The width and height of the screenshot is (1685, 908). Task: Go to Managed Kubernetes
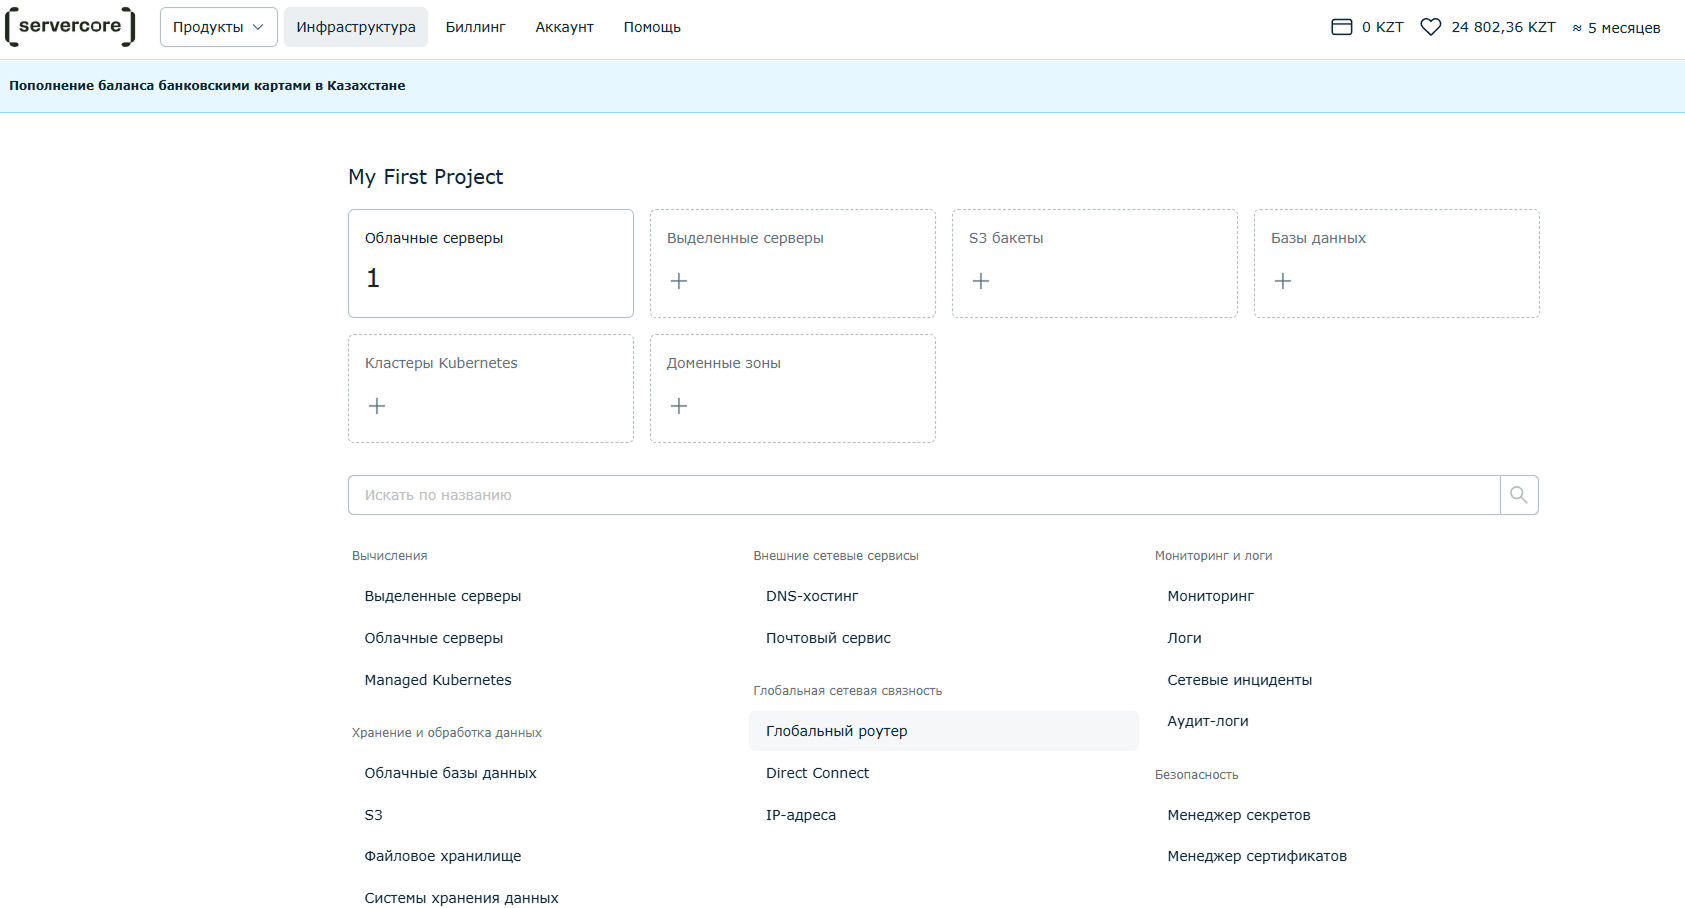[438, 680]
